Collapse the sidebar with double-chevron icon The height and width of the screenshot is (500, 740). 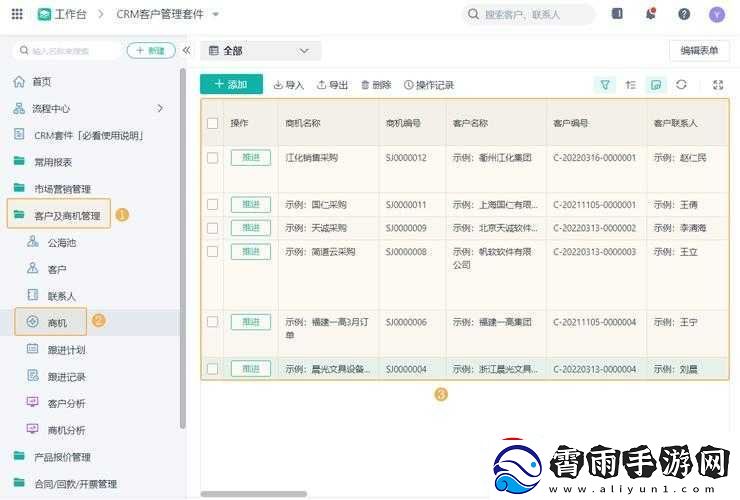(x=186, y=50)
